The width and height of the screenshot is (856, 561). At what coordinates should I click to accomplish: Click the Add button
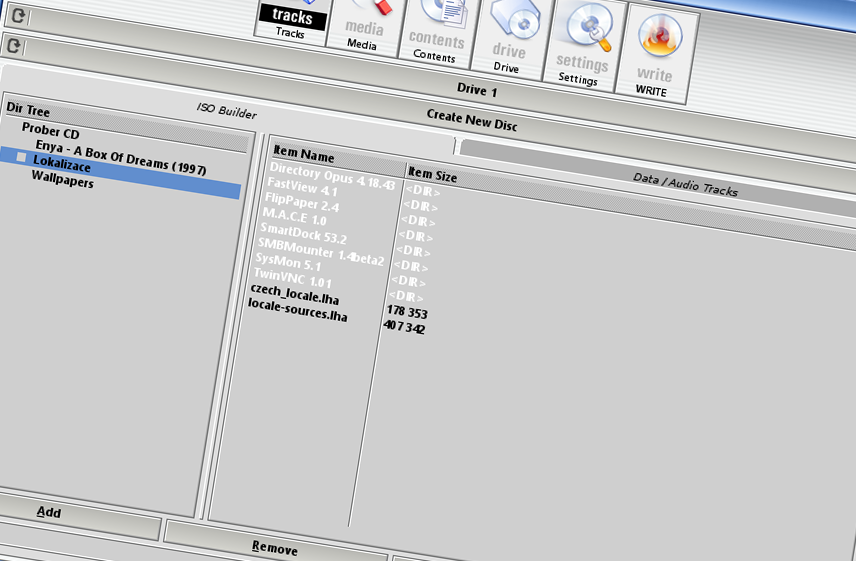pos(49,512)
